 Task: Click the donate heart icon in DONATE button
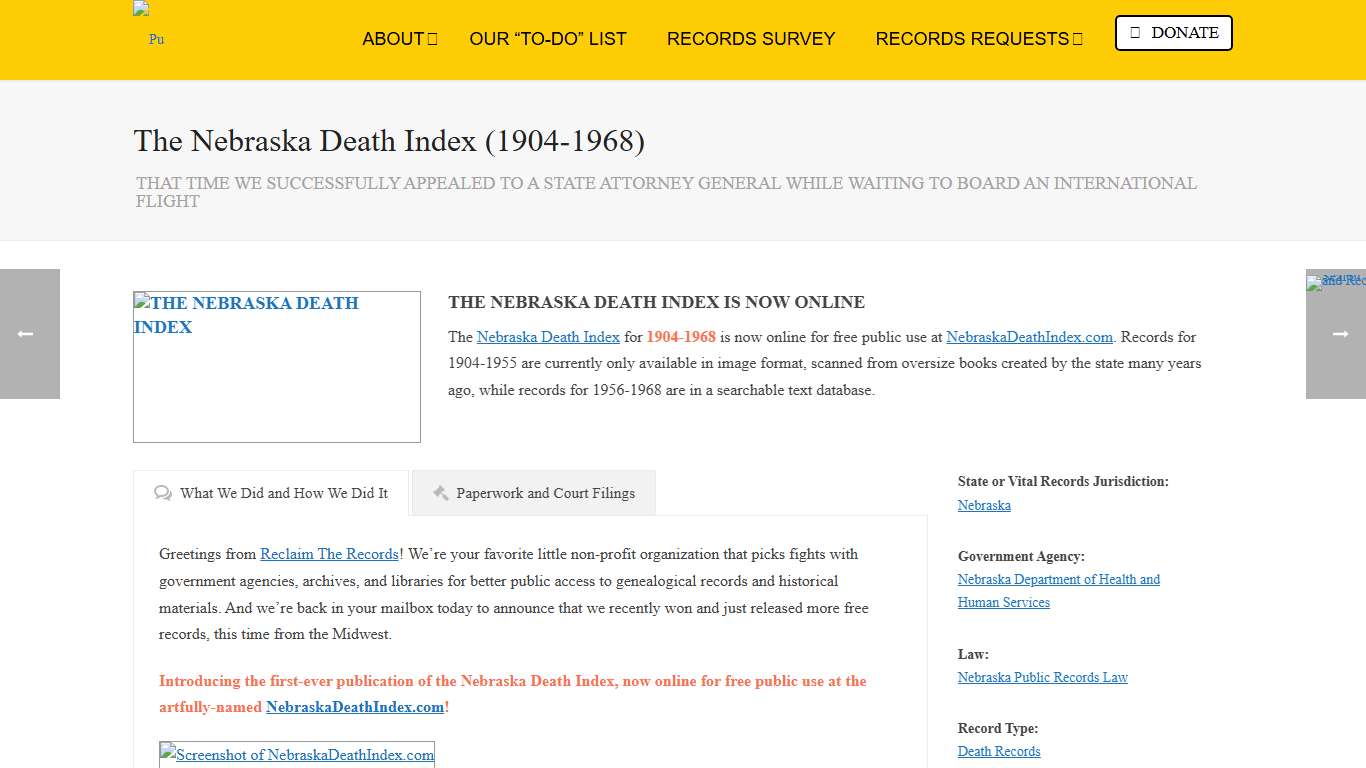(x=1138, y=33)
